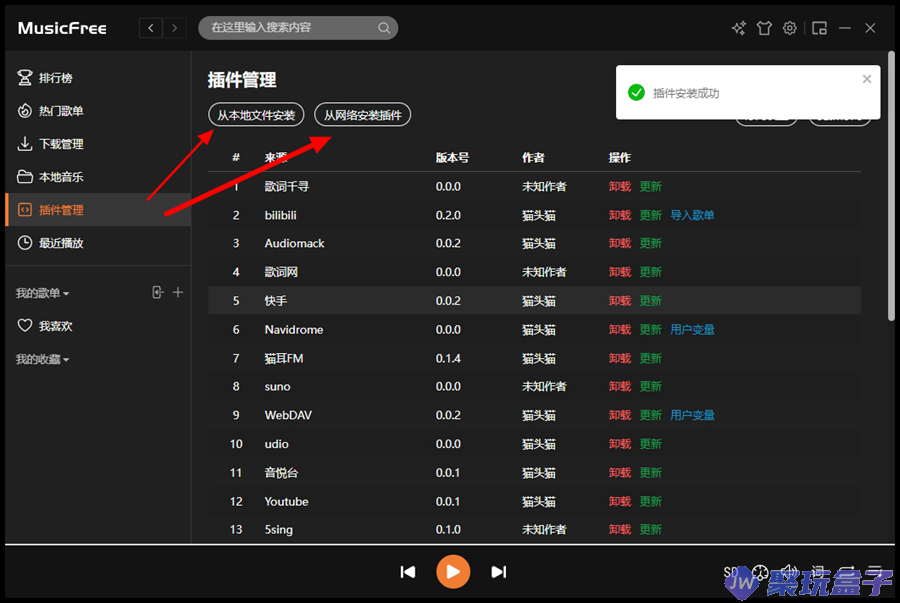900x603 pixels.
Task: Click 从本地文件安装 button
Action: 256,115
